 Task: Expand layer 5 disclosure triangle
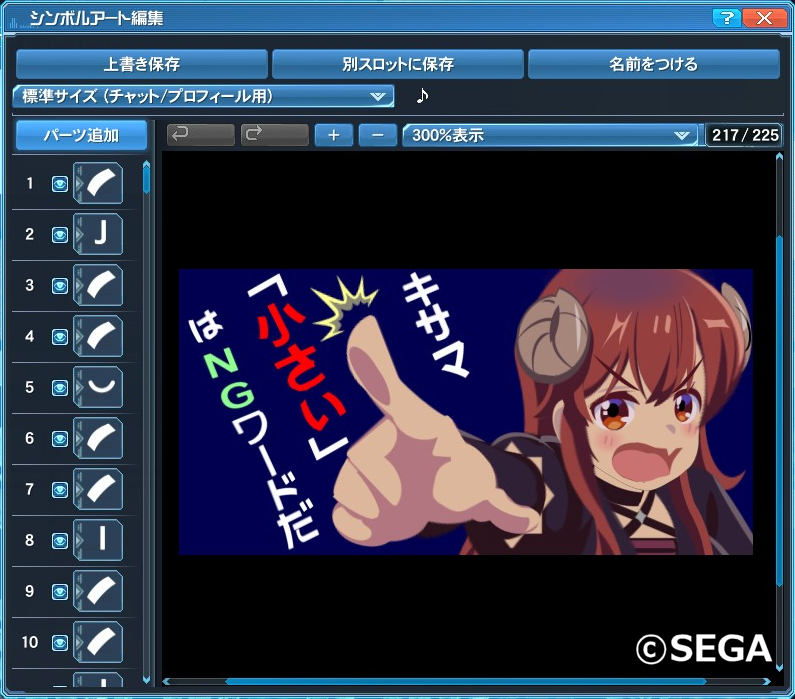77,387
